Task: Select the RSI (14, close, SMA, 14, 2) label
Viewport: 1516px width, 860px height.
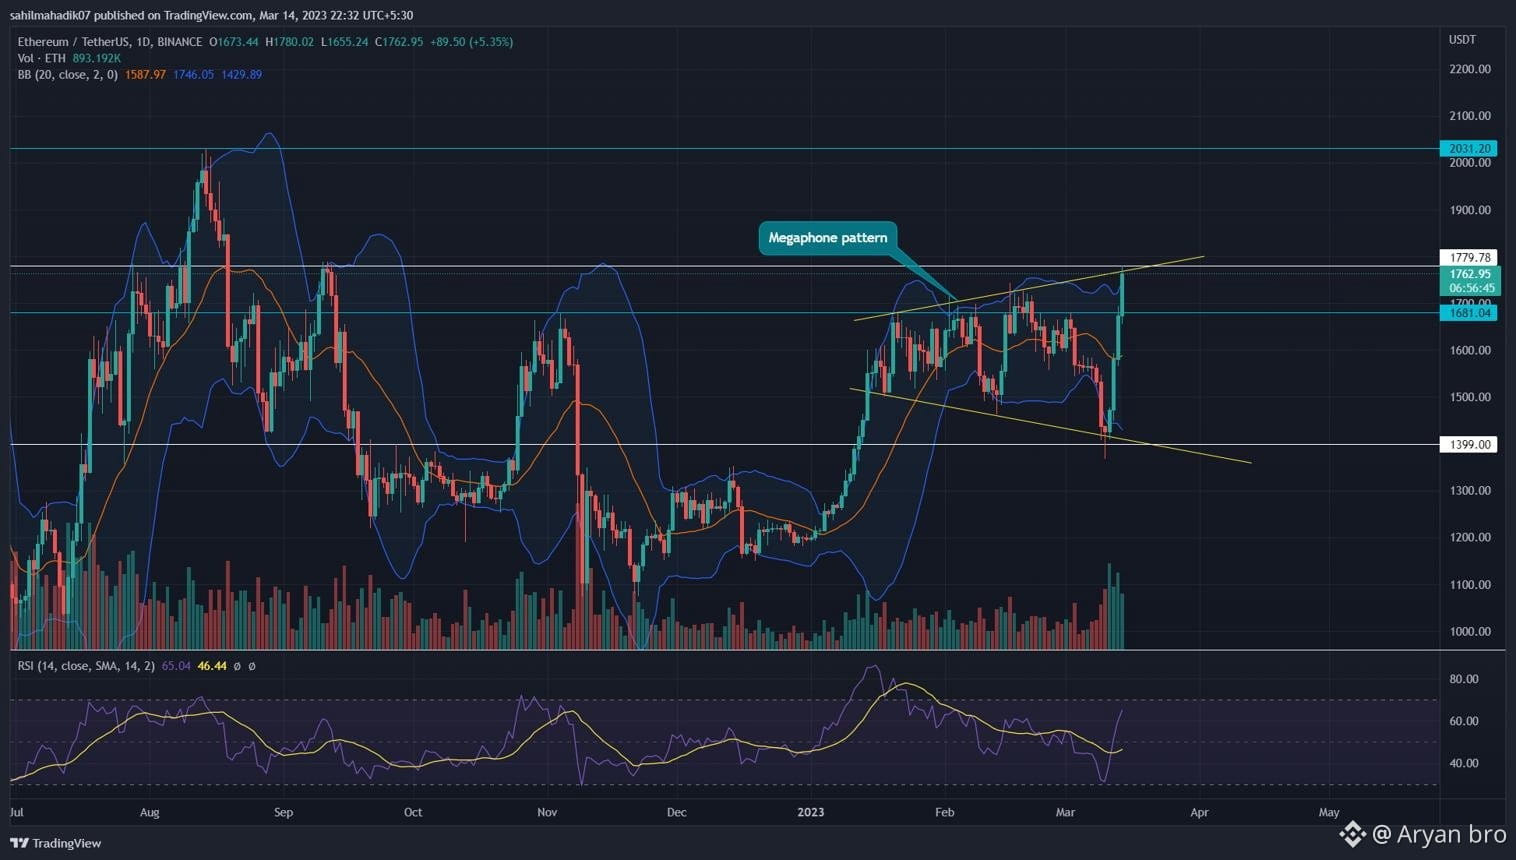Action: 86,666
